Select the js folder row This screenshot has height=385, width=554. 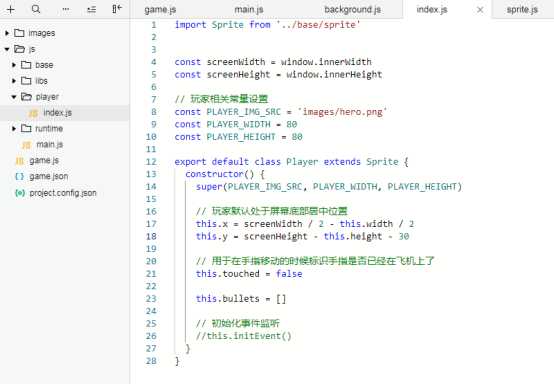[x=65, y=49]
